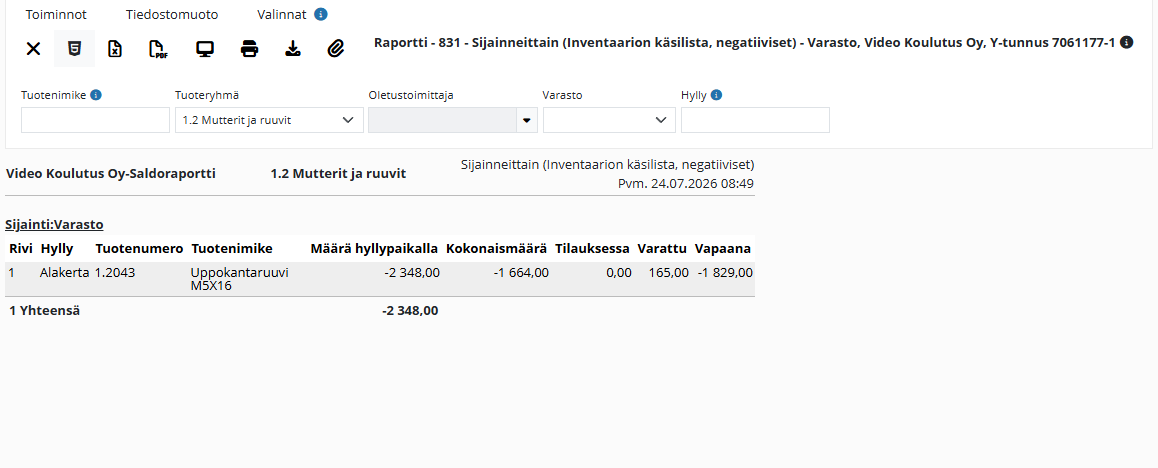
Task: Attach file with the paperclip icon
Action: (336, 49)
